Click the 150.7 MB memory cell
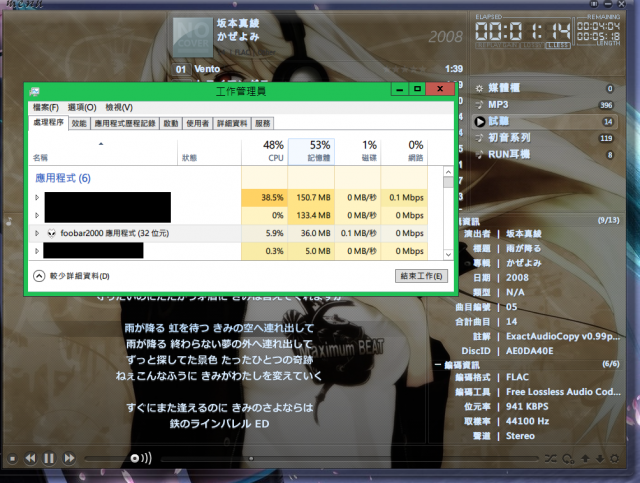 click(x=311, y=198)
